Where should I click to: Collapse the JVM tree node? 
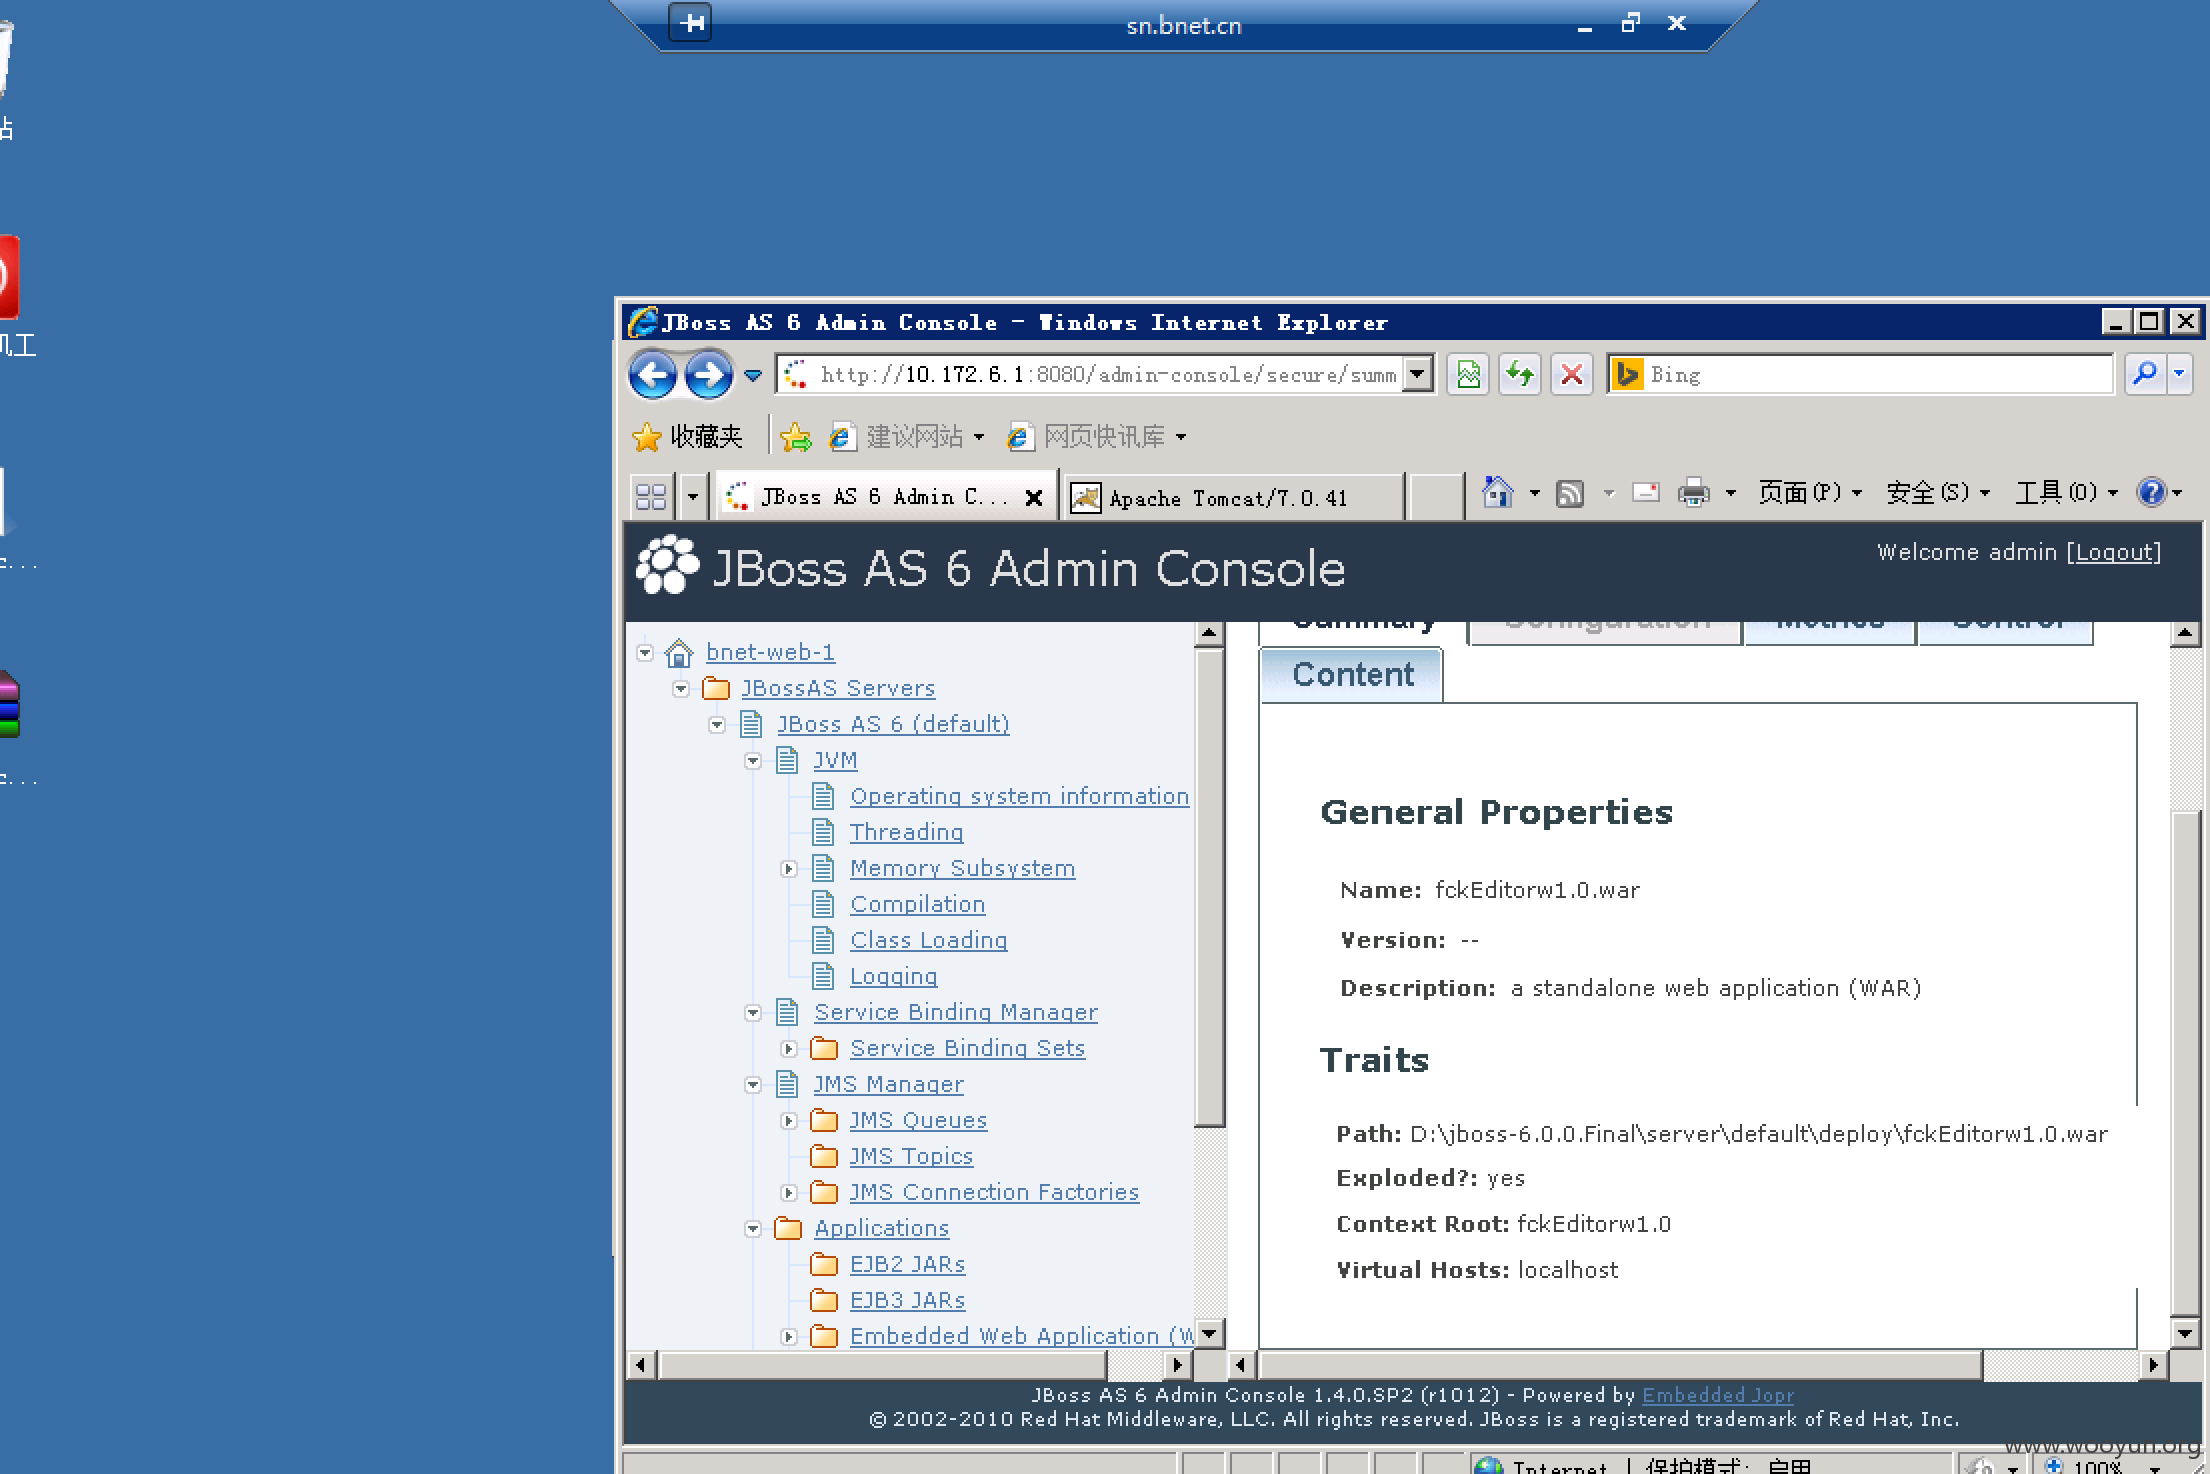coord(753,761)
